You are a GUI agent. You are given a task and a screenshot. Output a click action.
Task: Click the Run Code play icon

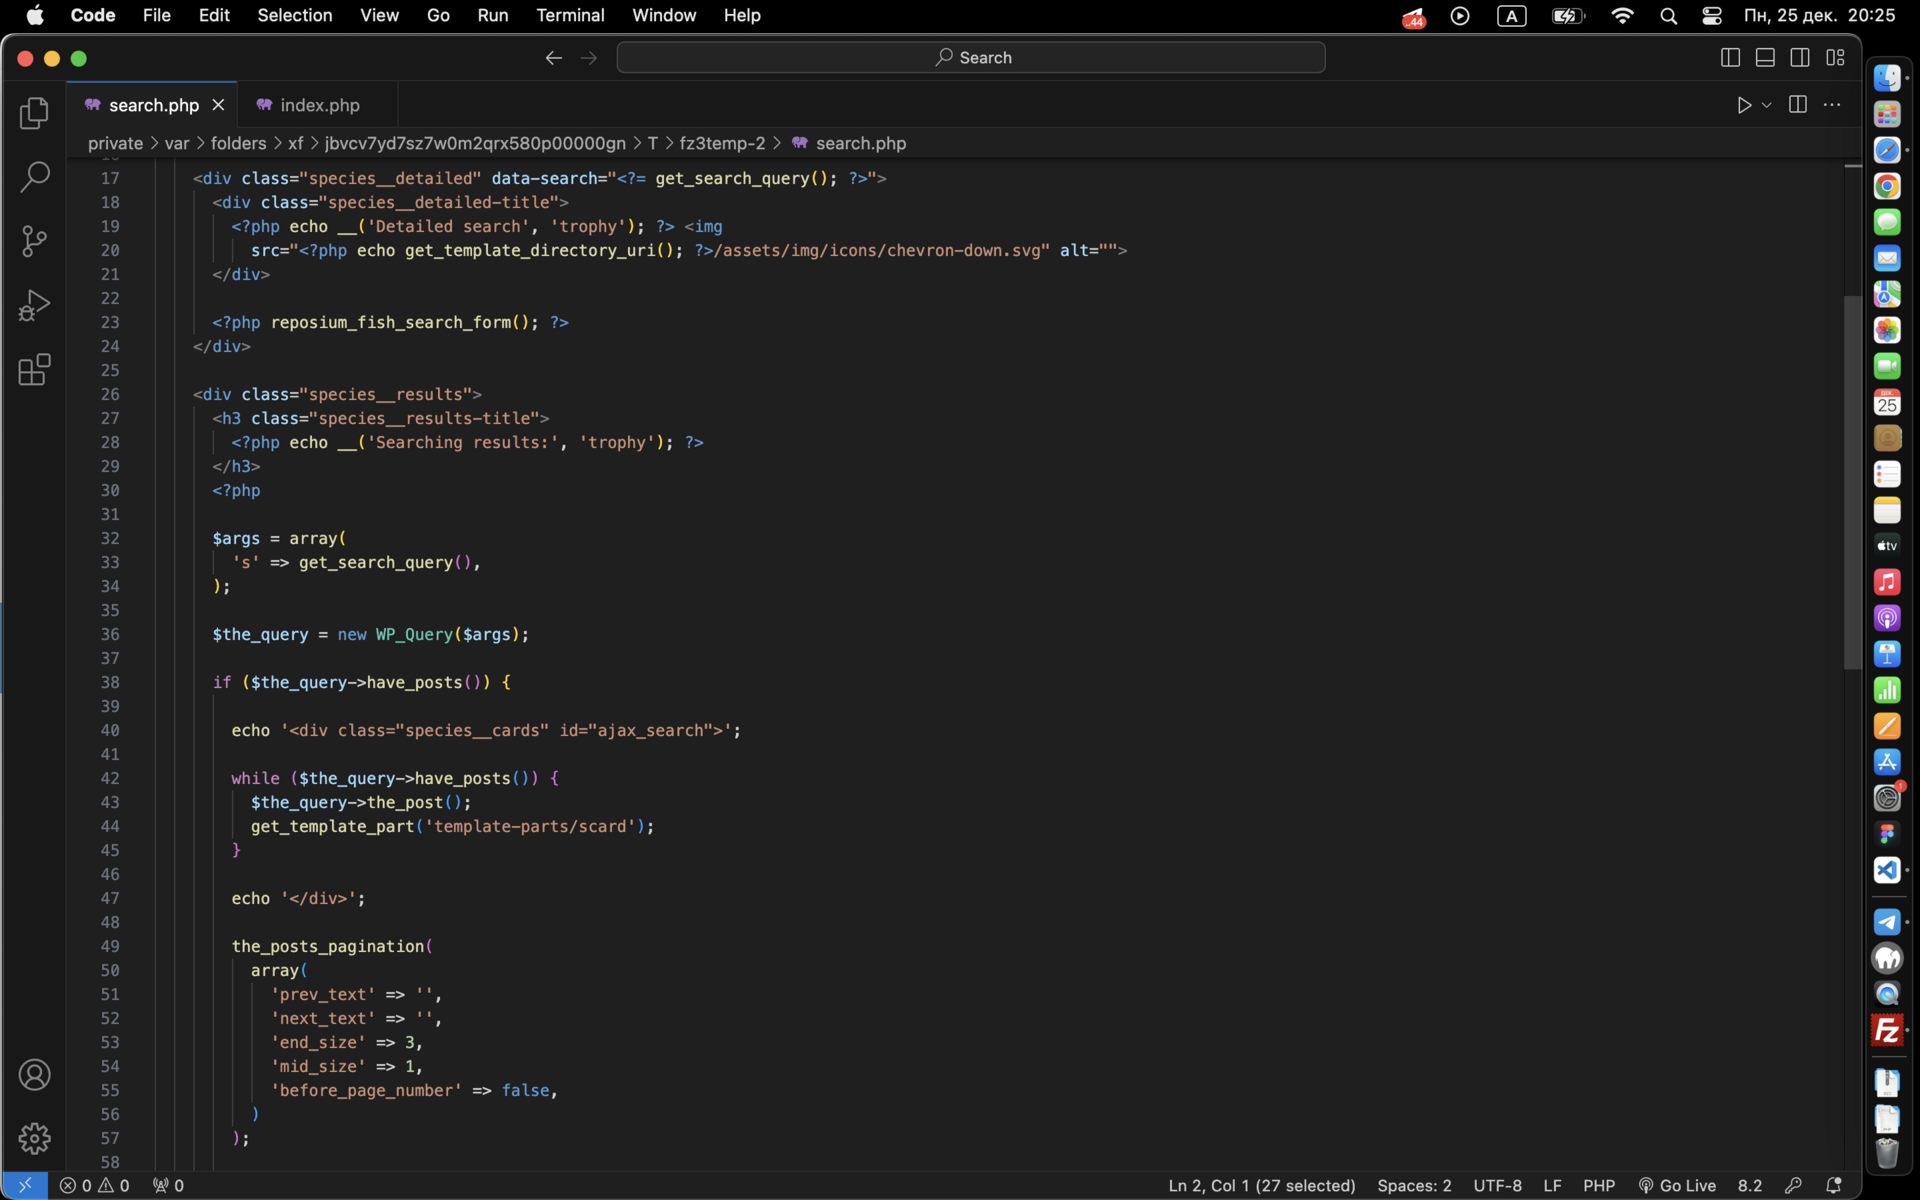coord(1743,105)
